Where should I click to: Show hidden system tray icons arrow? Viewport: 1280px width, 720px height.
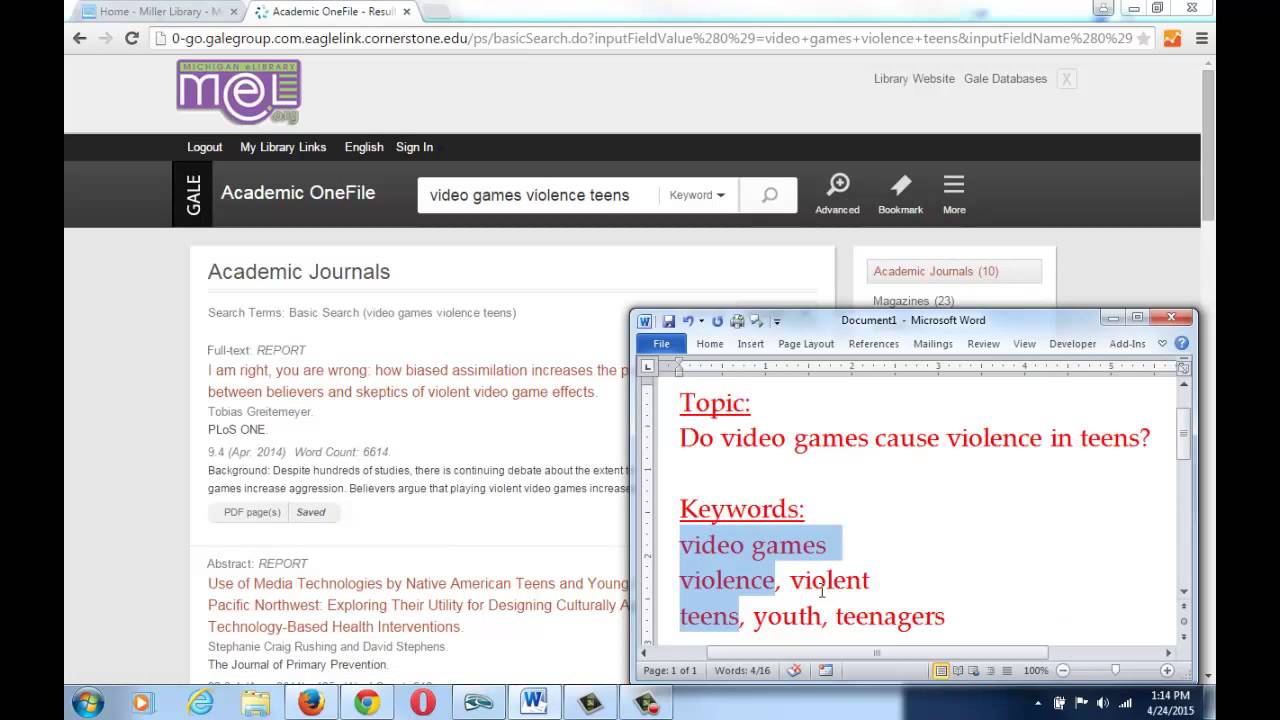(x=1037, y=703)
